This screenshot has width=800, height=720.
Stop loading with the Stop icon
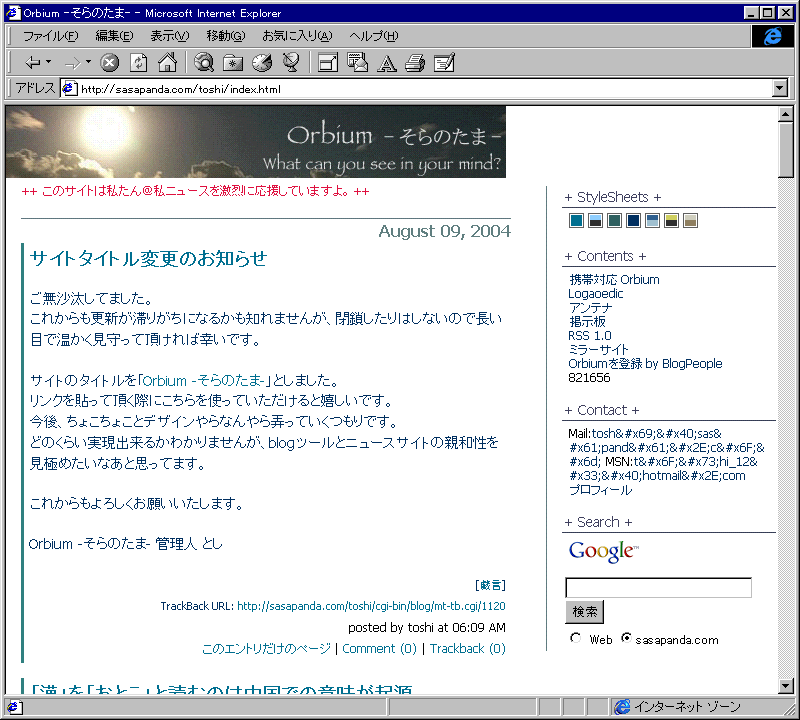[109, 63]
